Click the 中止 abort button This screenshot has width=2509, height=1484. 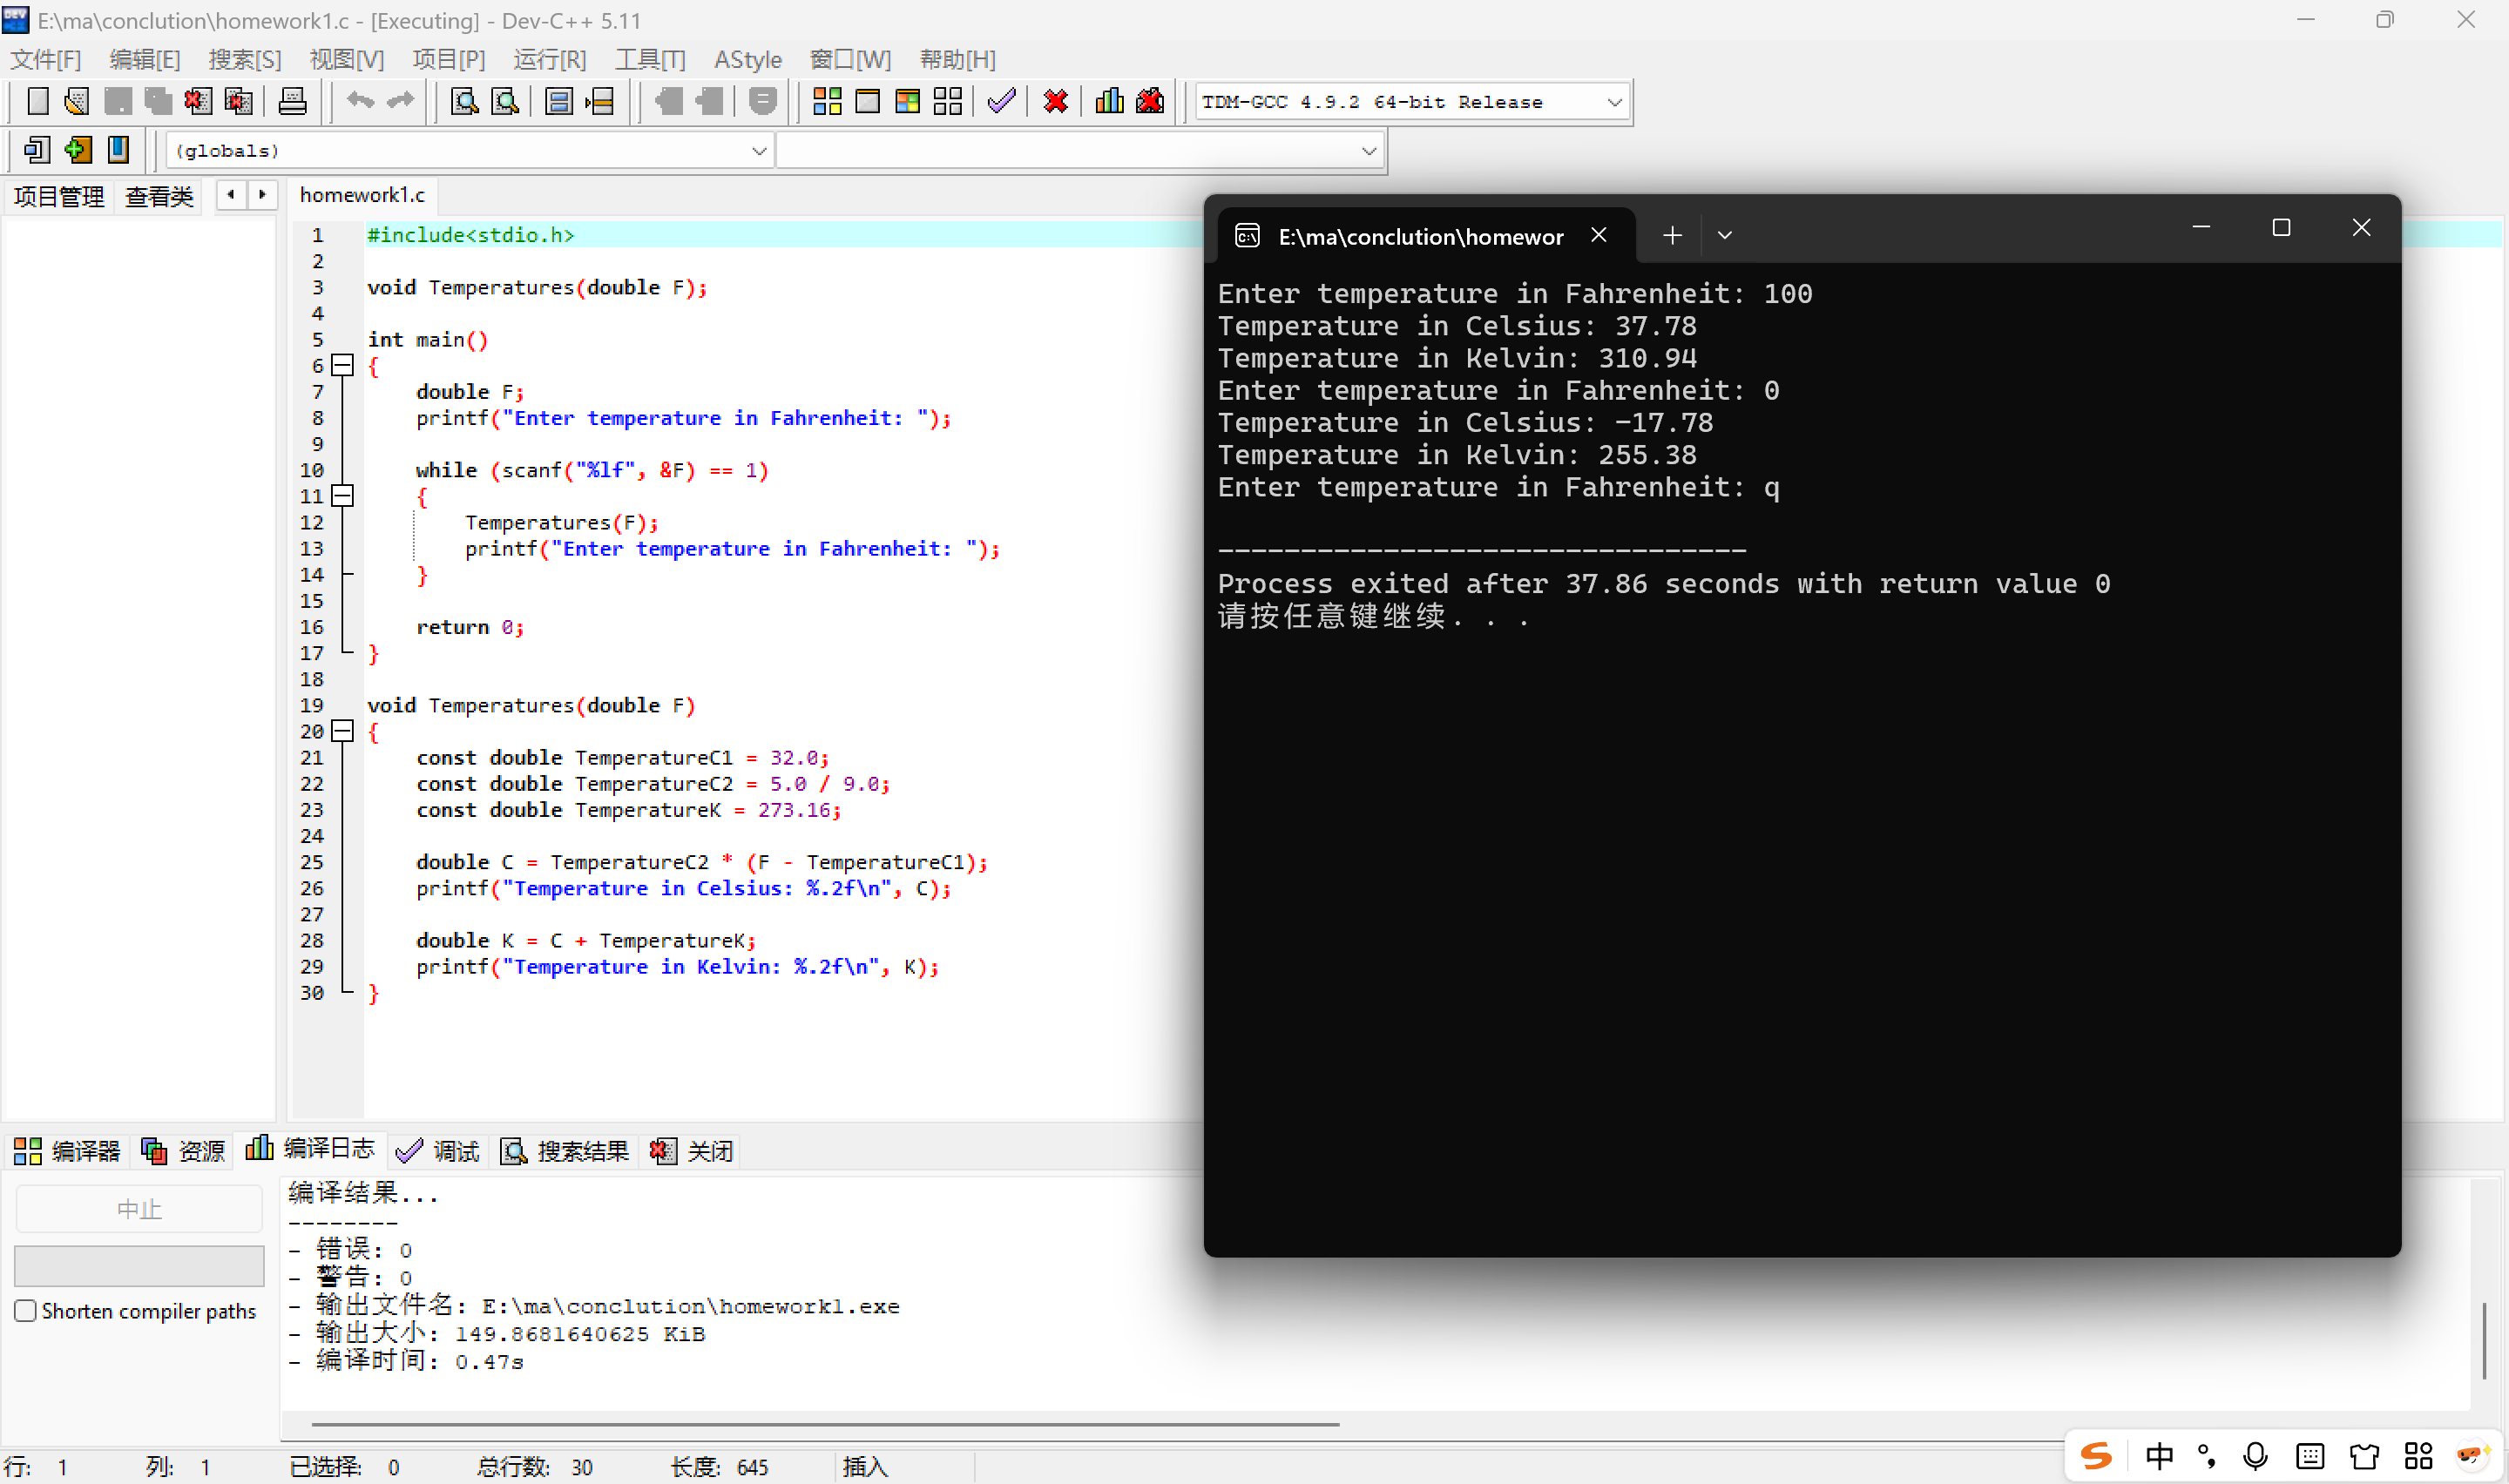[x=139, y=1208]
